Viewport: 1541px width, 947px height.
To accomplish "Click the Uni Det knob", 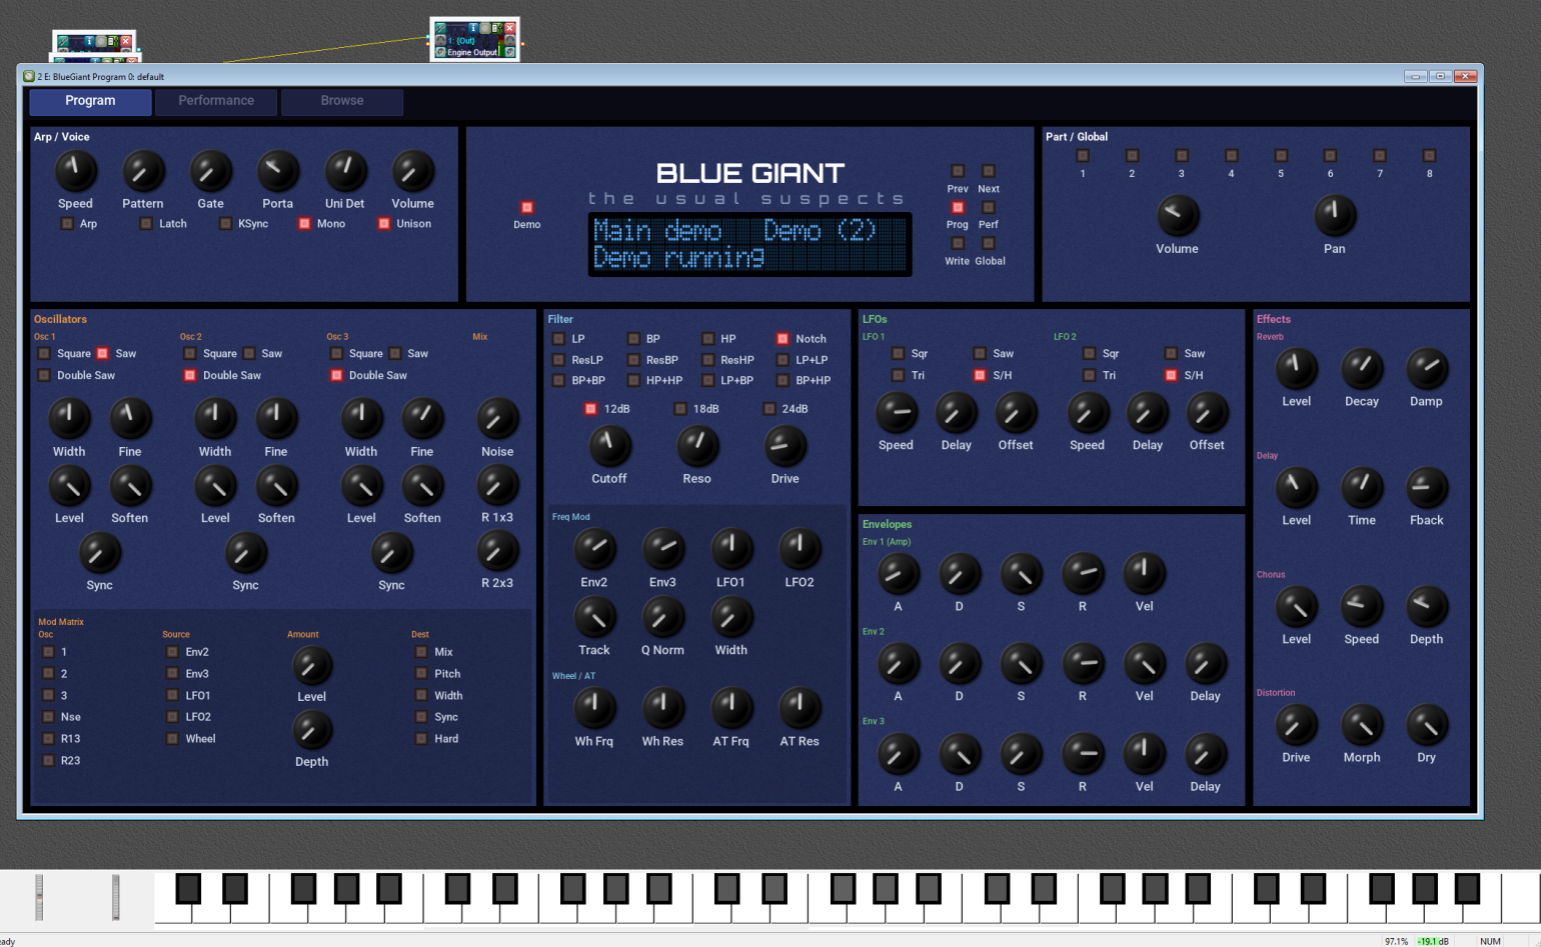I will tap(345, 172).
